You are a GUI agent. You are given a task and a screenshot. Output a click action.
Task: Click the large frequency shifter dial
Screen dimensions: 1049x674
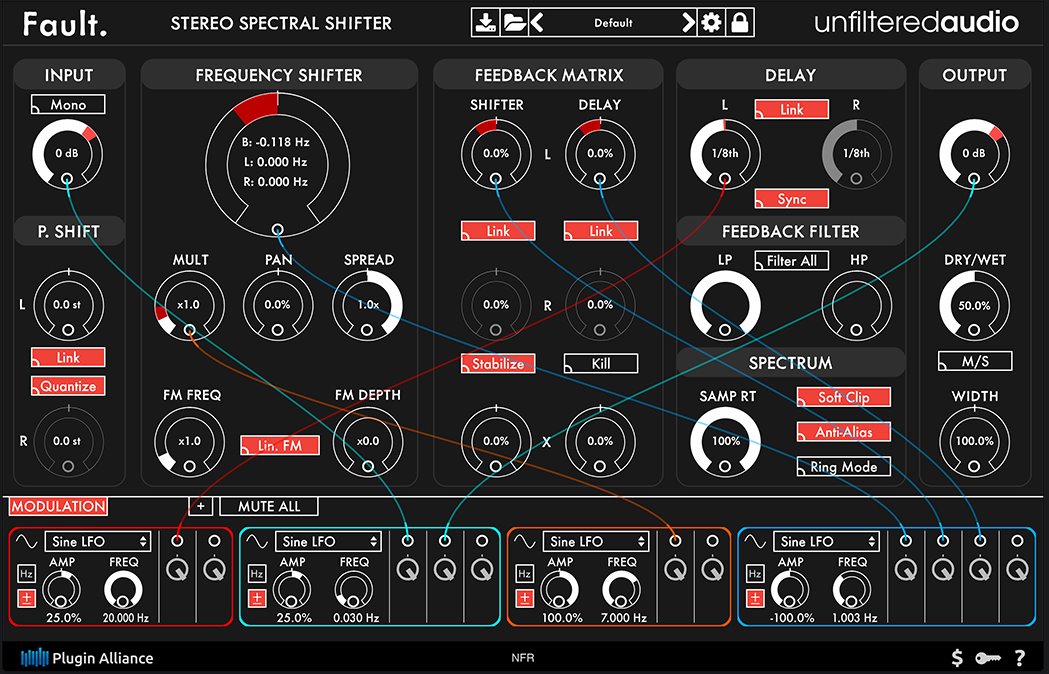[x=277, y=163]
